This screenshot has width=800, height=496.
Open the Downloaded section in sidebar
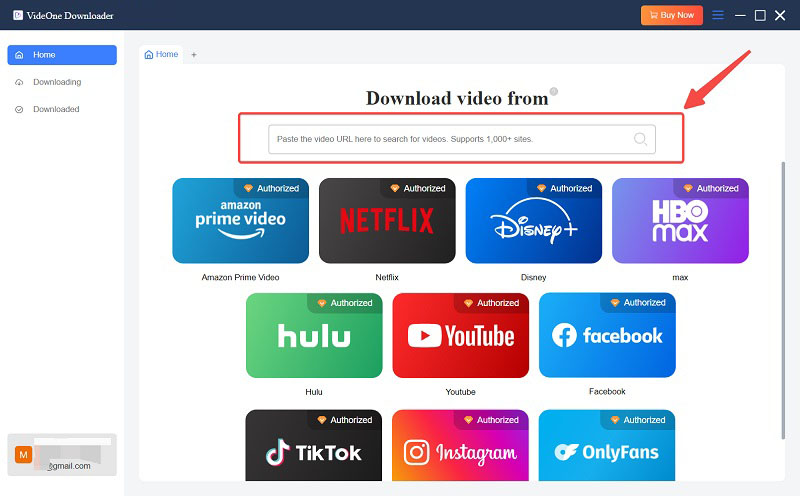[x=56, y=109]
